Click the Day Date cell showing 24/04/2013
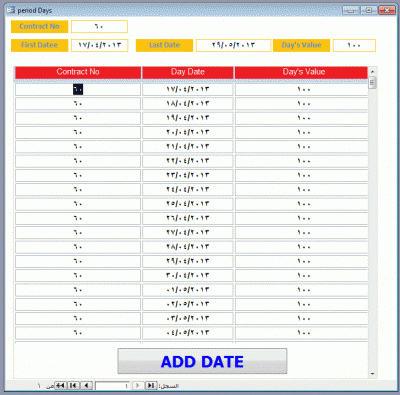 (188, 190)
